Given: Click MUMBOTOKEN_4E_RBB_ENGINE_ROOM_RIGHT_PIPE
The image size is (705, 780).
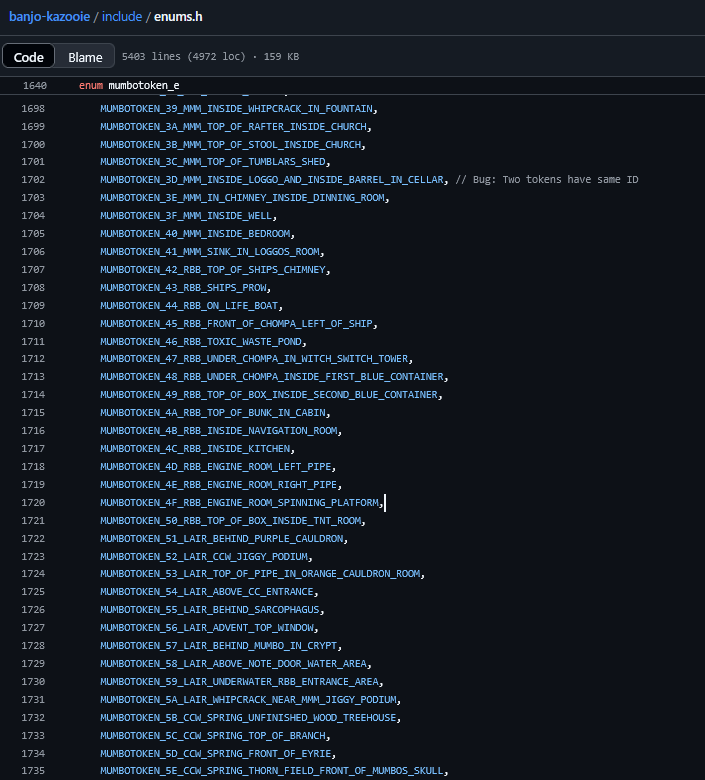Looking at the screenshot, I should pos(219,485).
